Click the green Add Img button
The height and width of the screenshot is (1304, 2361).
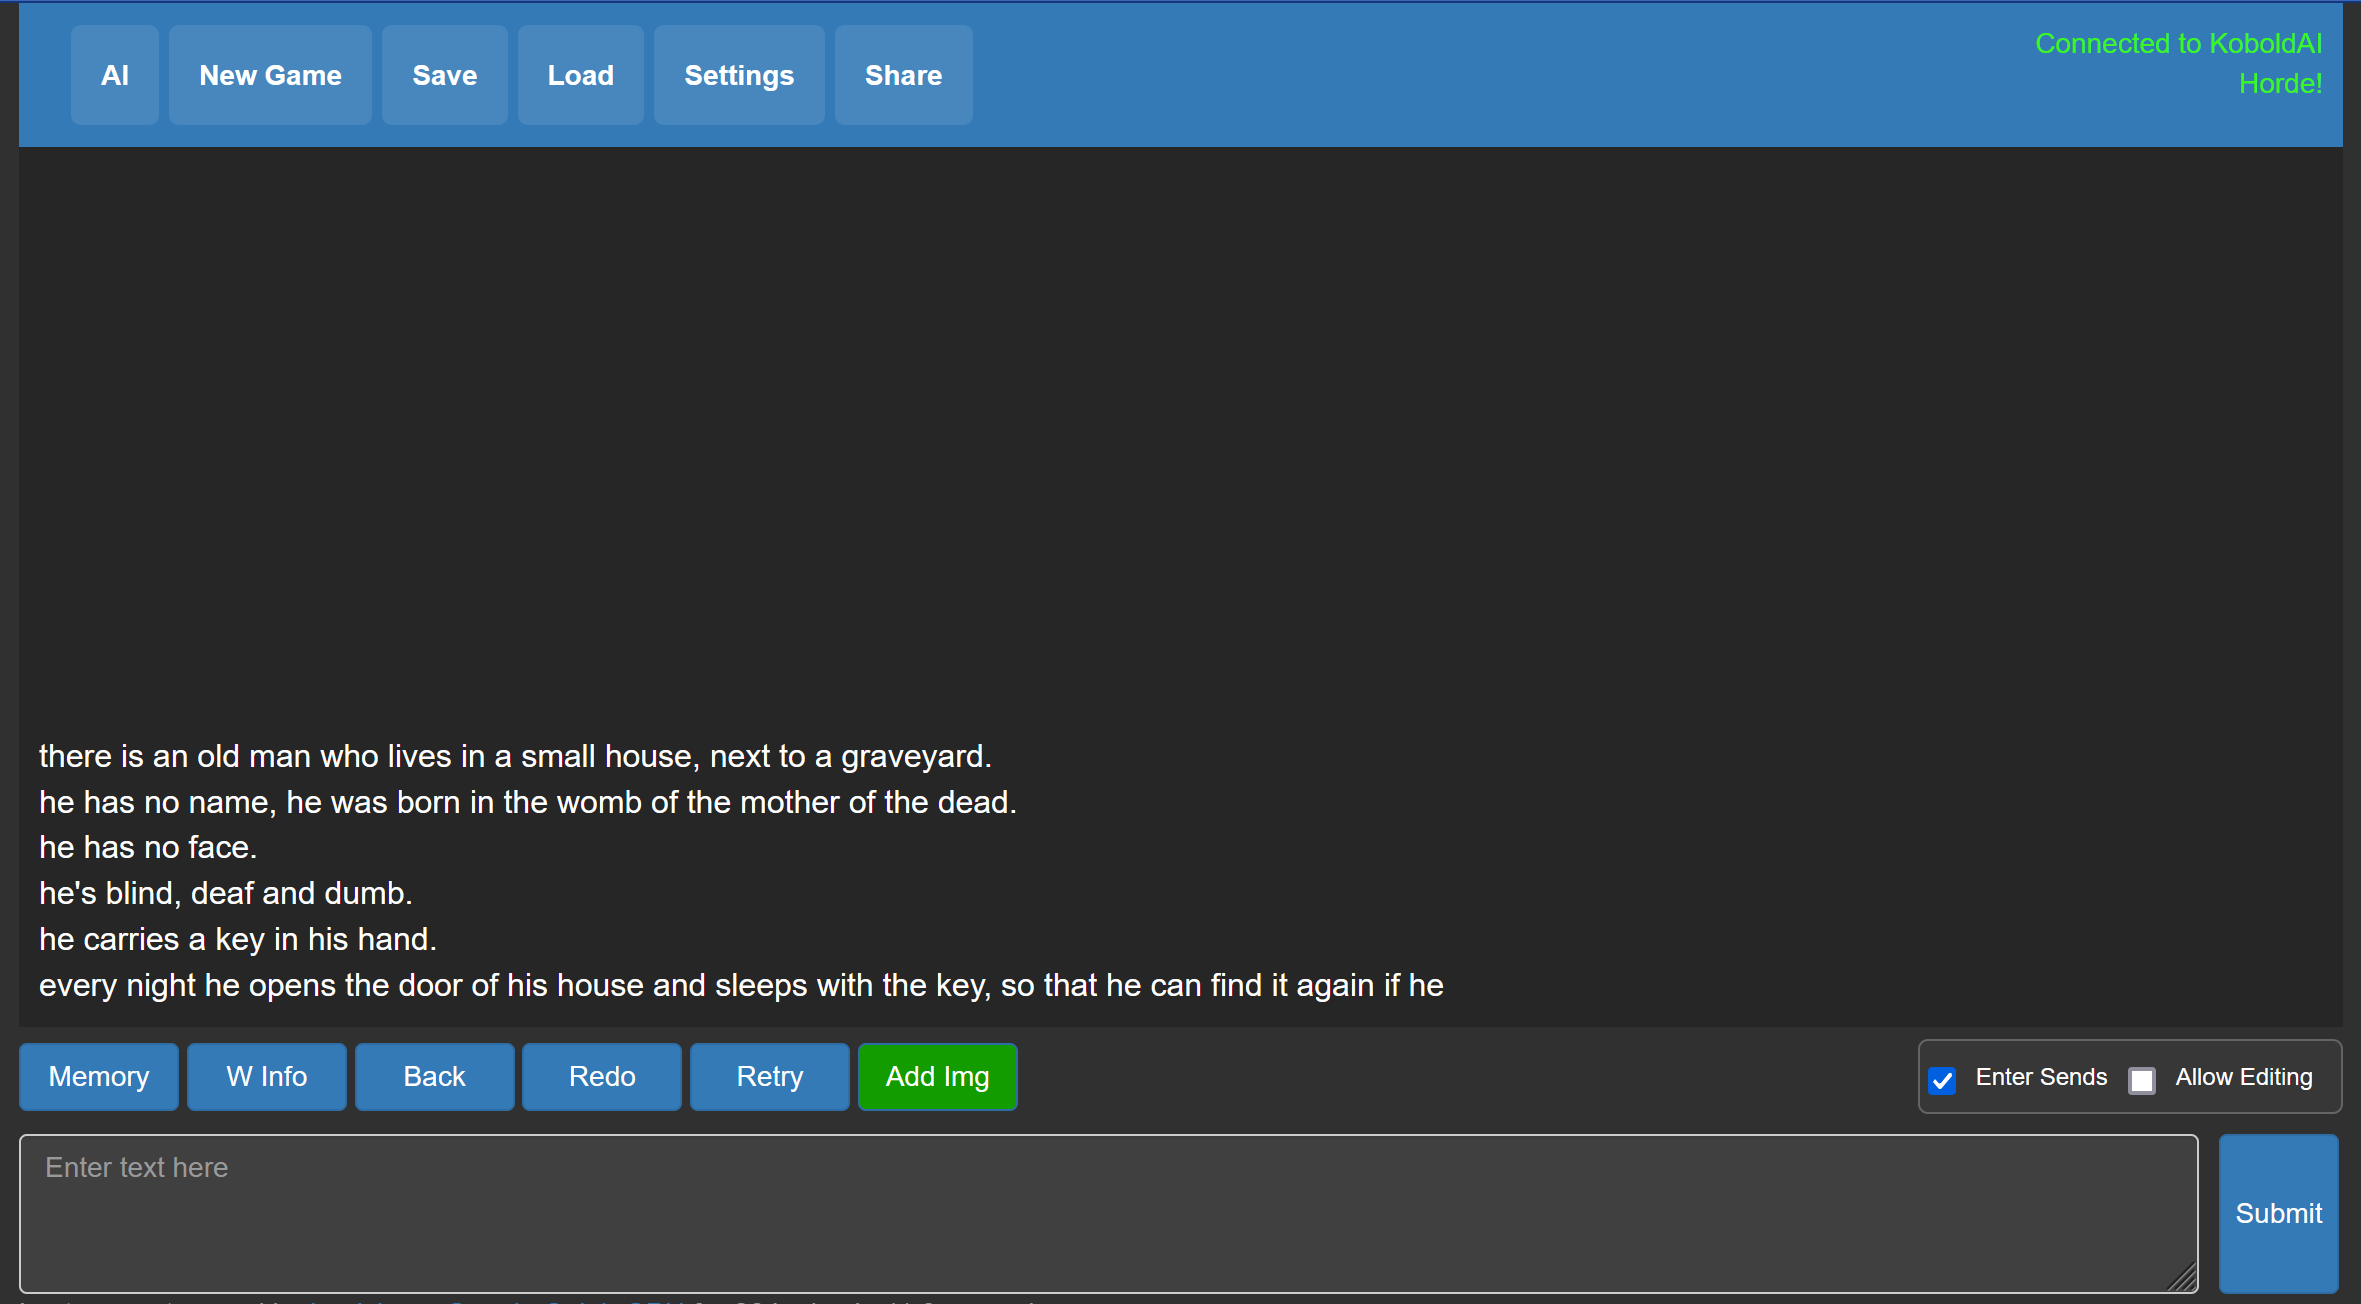[937, 1077]
